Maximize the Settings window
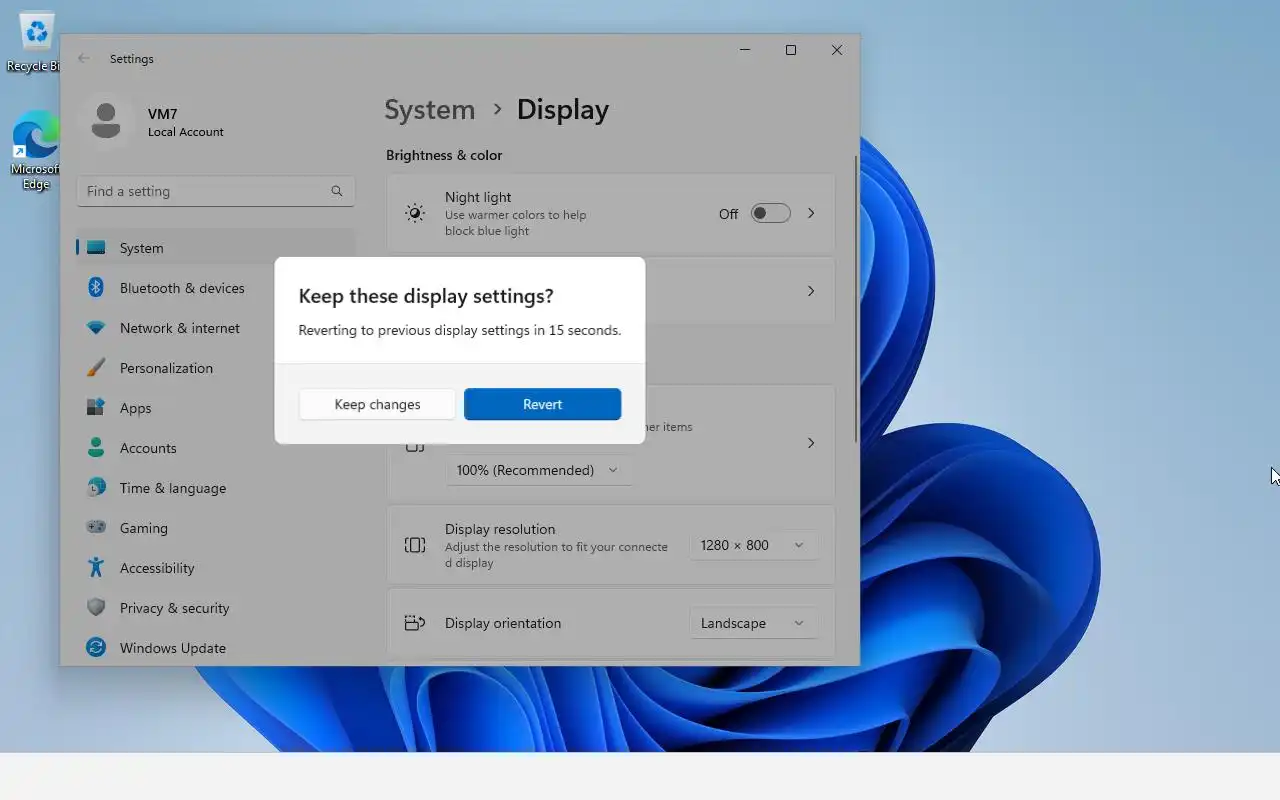1280x800 pixels. pos(791,50)
